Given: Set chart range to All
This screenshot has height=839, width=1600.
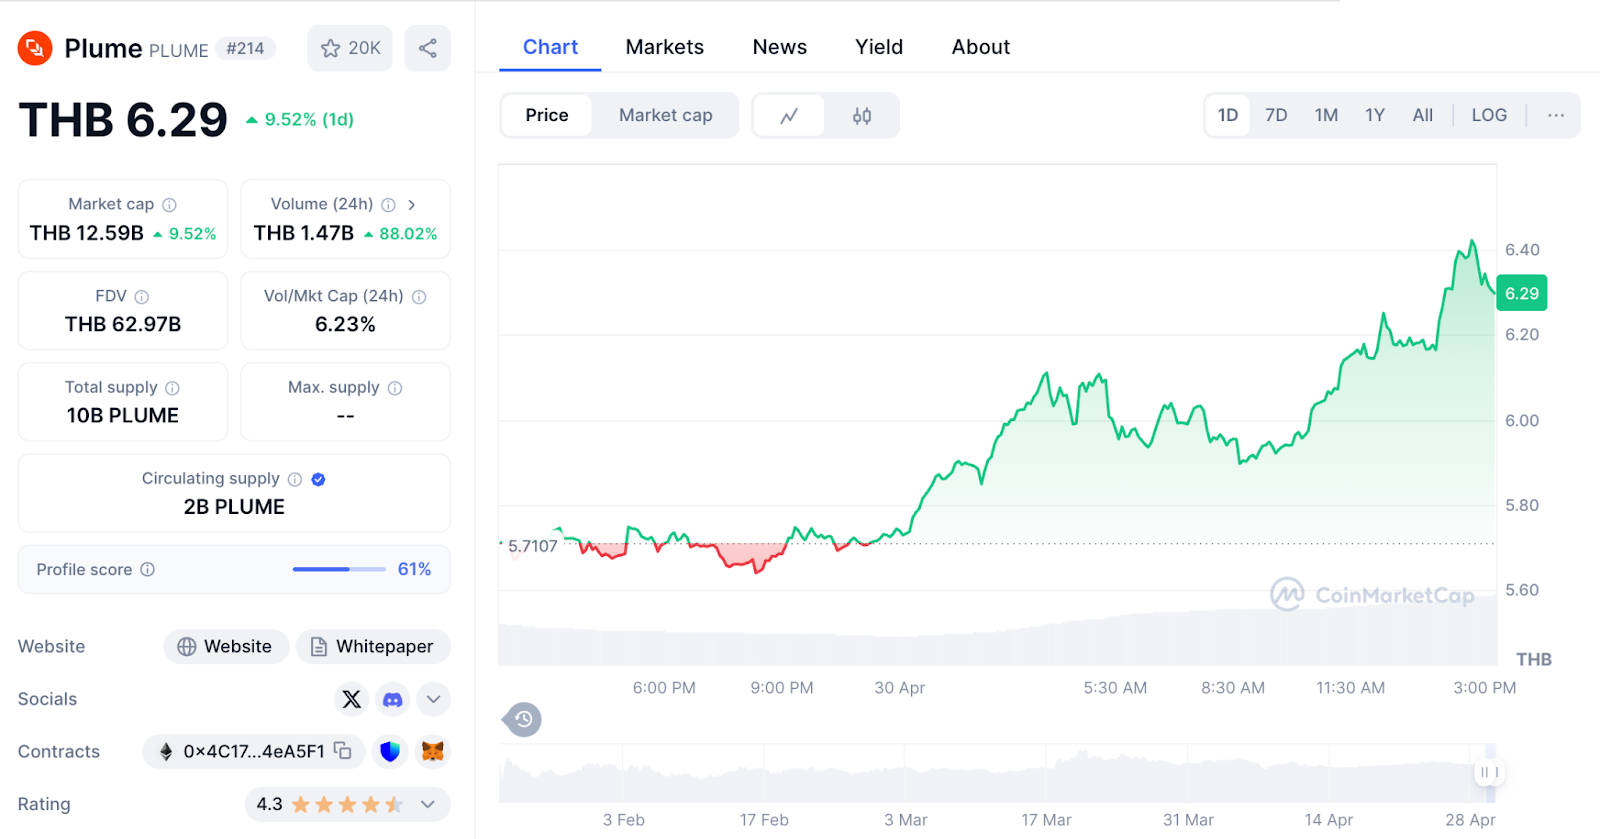Looking at the screenshot, I should coord(1422,115).
